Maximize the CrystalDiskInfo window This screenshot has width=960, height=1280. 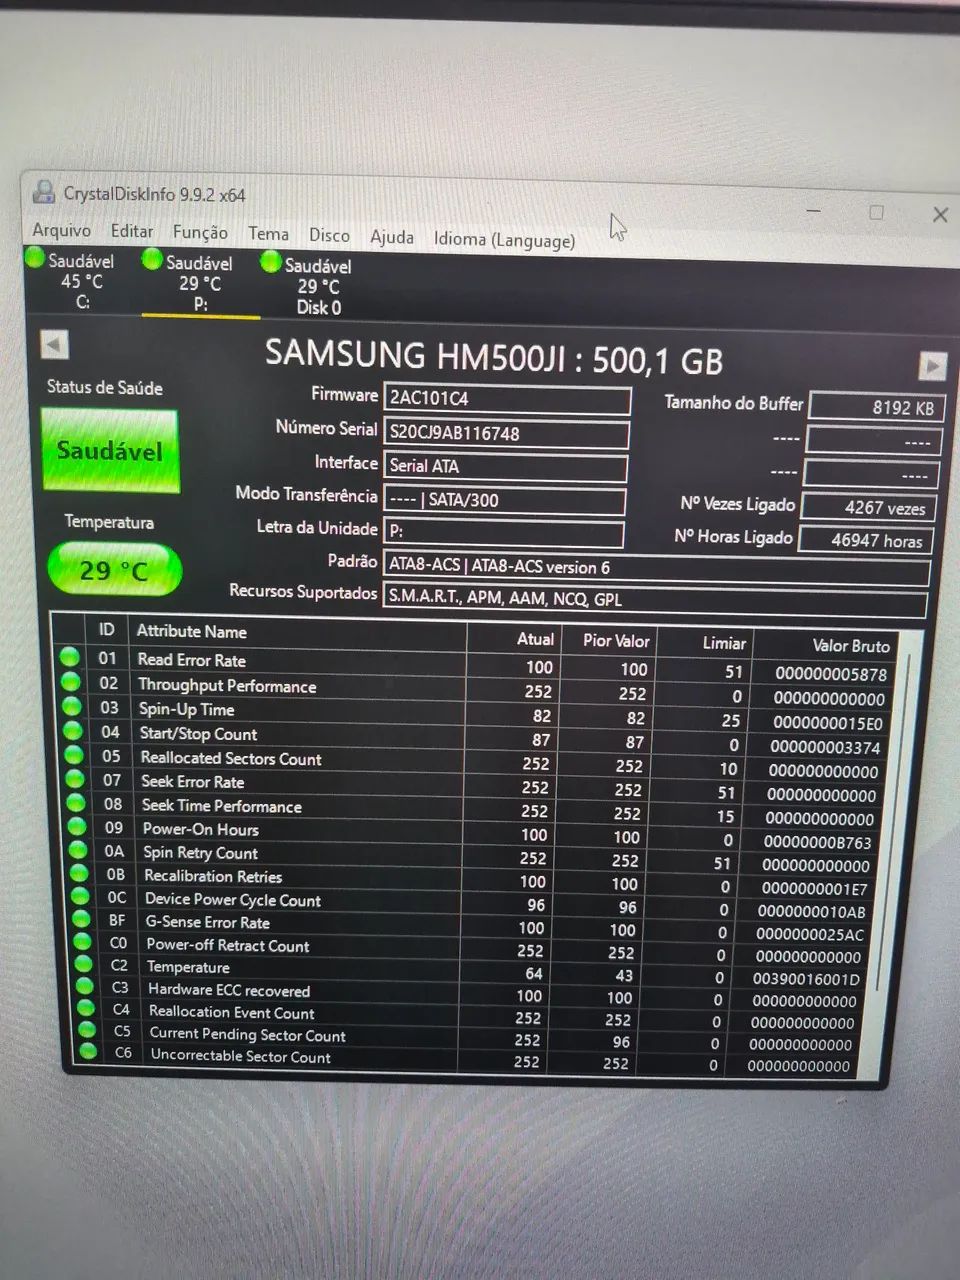pyautogui.click(x=877, y=213)
